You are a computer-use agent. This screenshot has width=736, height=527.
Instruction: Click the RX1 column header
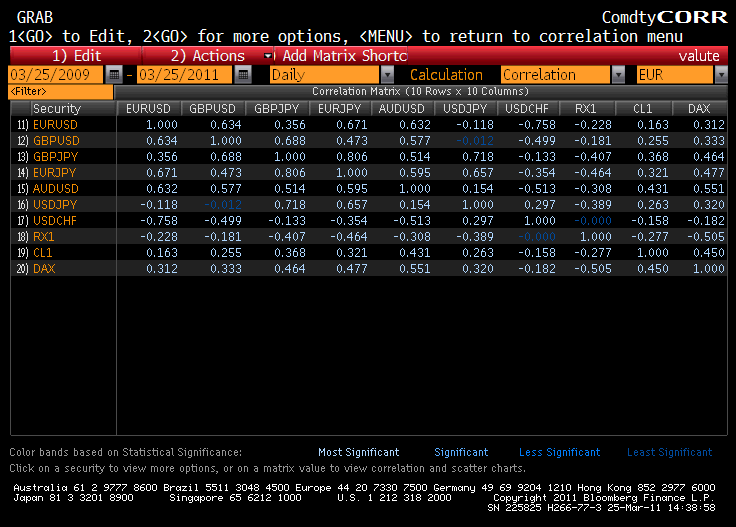pos(586,108)
